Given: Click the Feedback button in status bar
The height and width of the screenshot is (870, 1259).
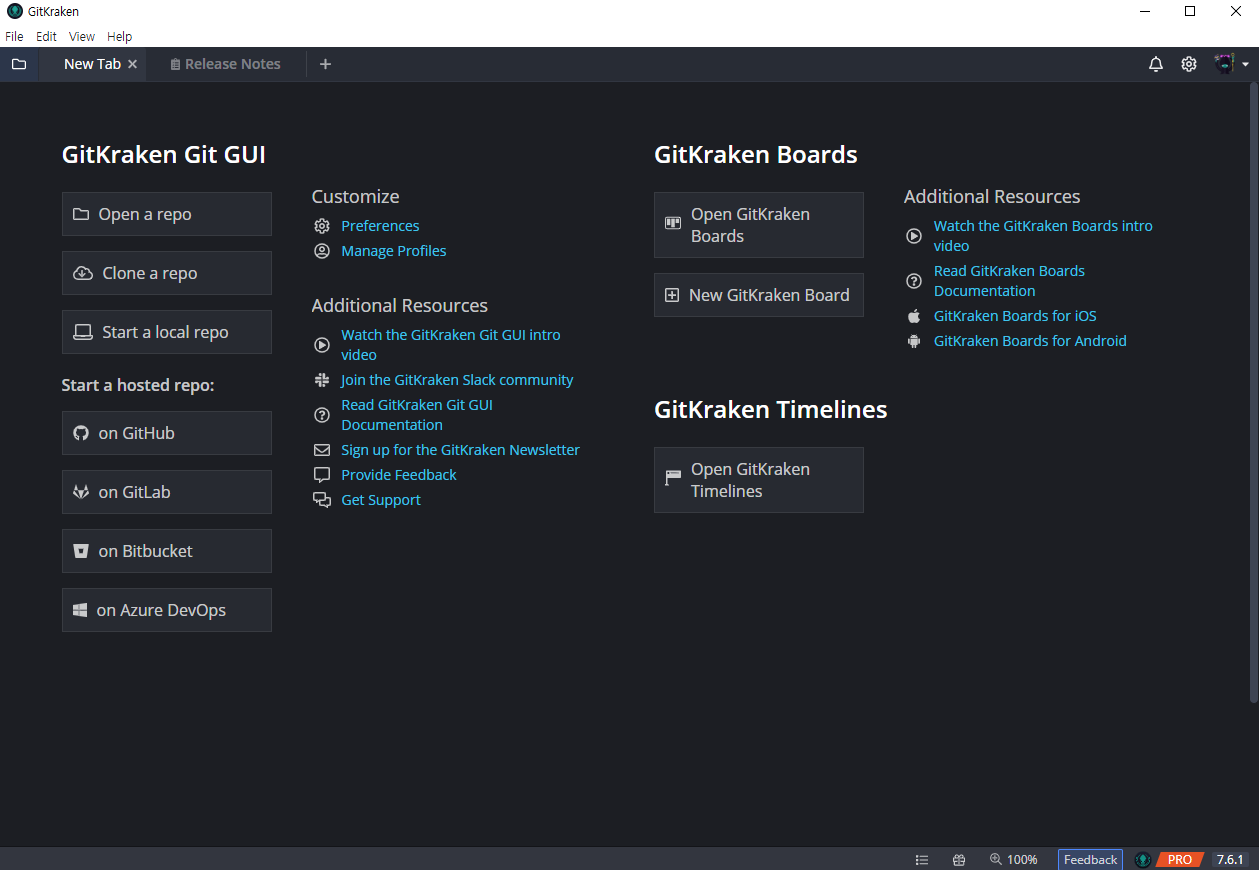Looking at the screenshot, I should pos(1090,860).
